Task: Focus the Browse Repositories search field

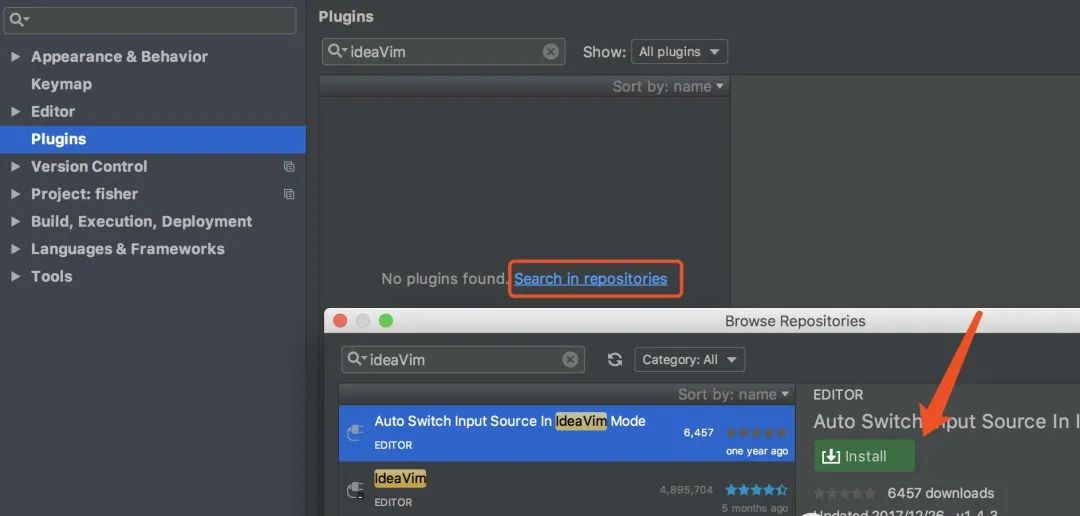Action: click(463, 360)
